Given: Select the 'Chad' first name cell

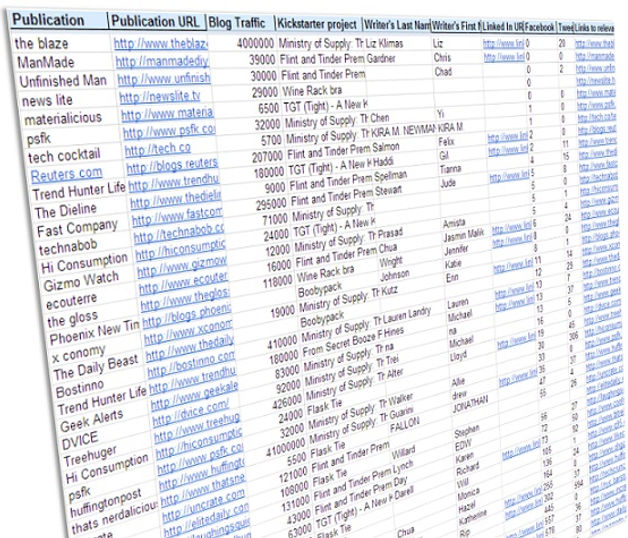Looking at the screenshot, I should click(443, 72).
